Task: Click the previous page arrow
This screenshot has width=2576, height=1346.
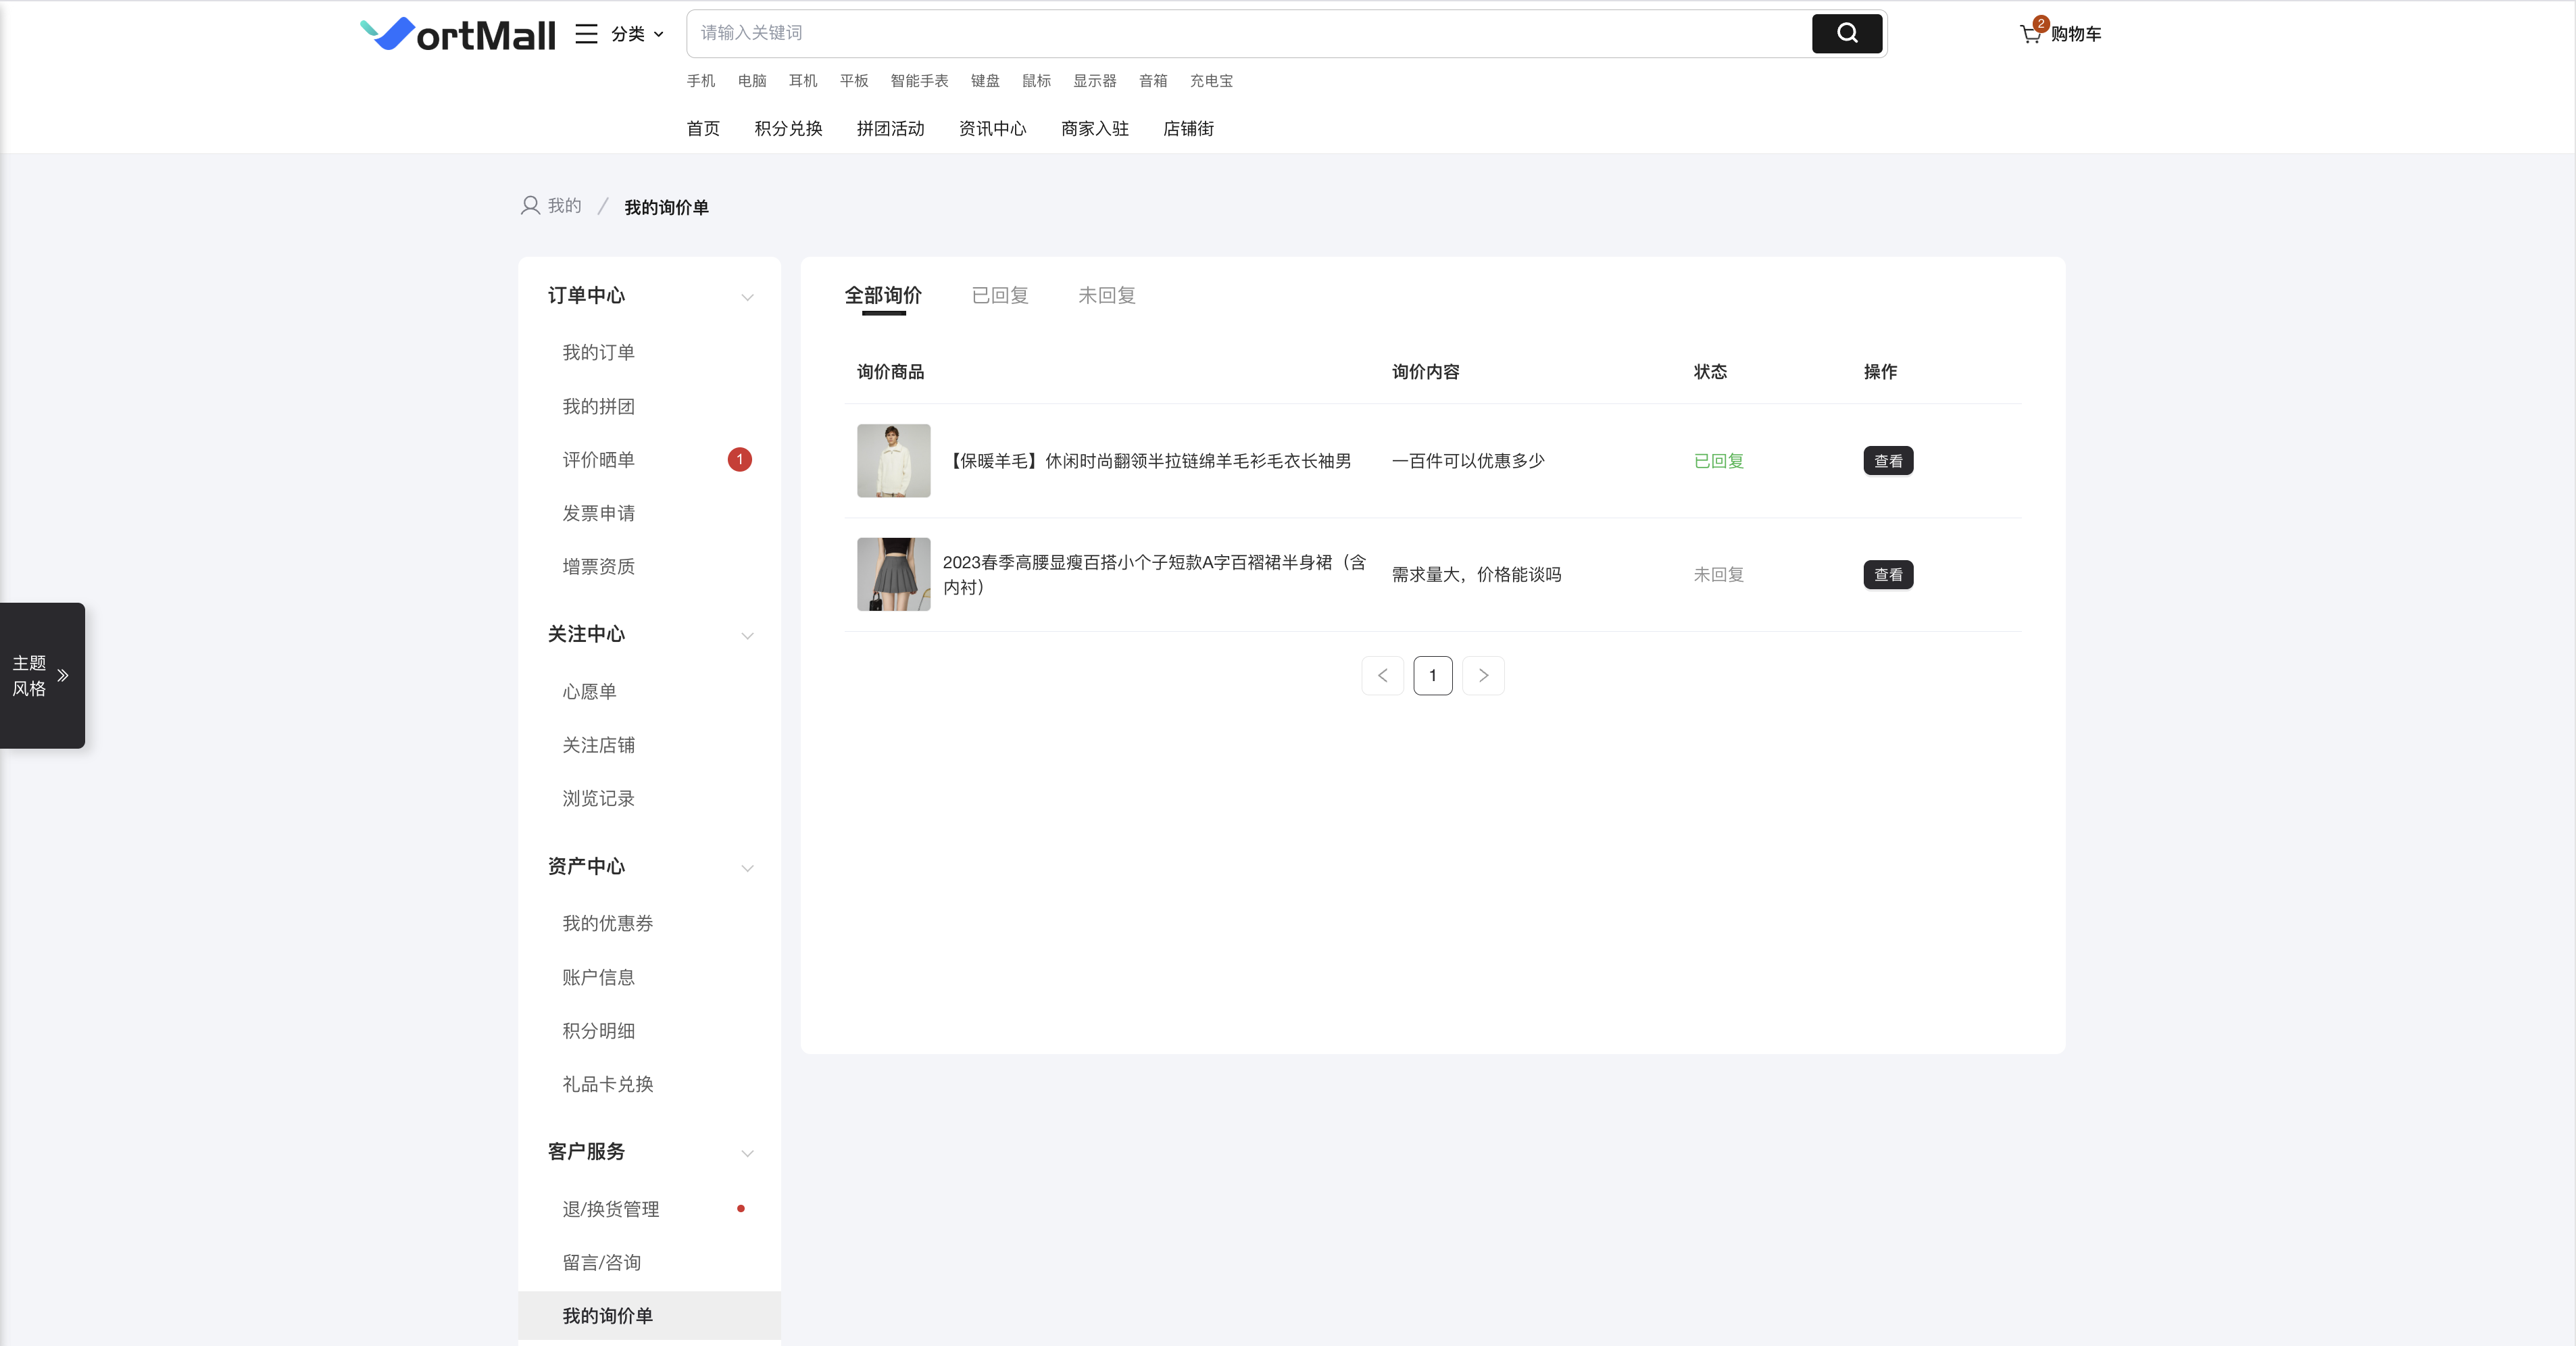Action: (1382, 676)
